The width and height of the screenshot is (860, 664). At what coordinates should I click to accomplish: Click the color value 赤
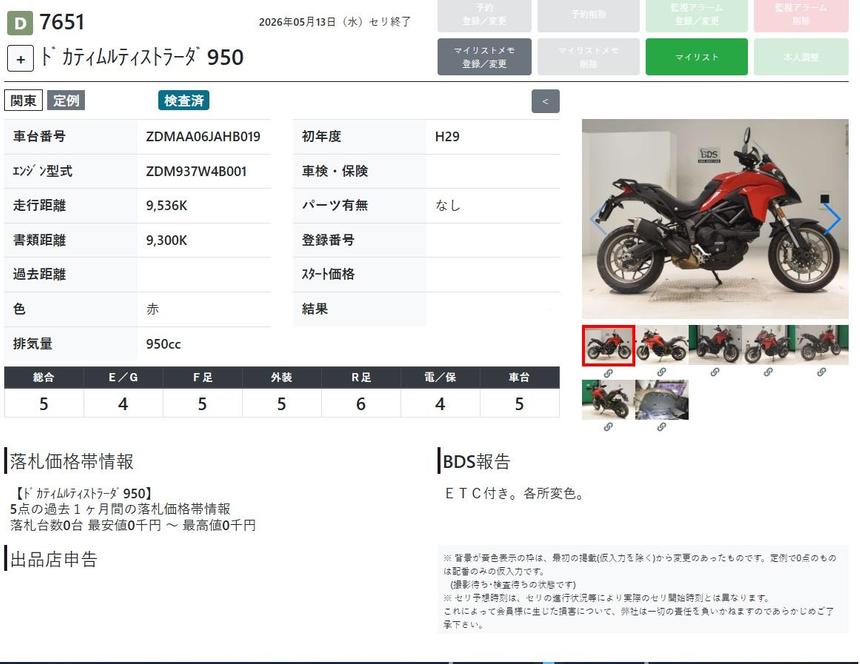click(152, 309)
